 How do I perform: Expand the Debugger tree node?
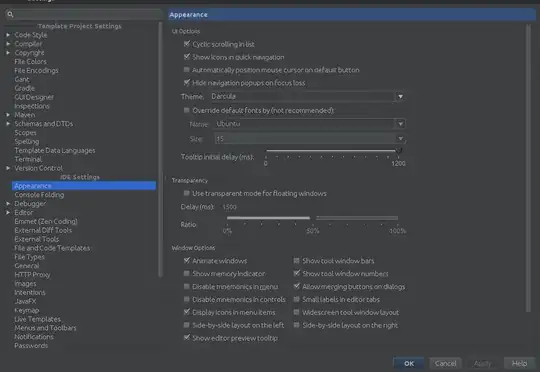point(8,204)
